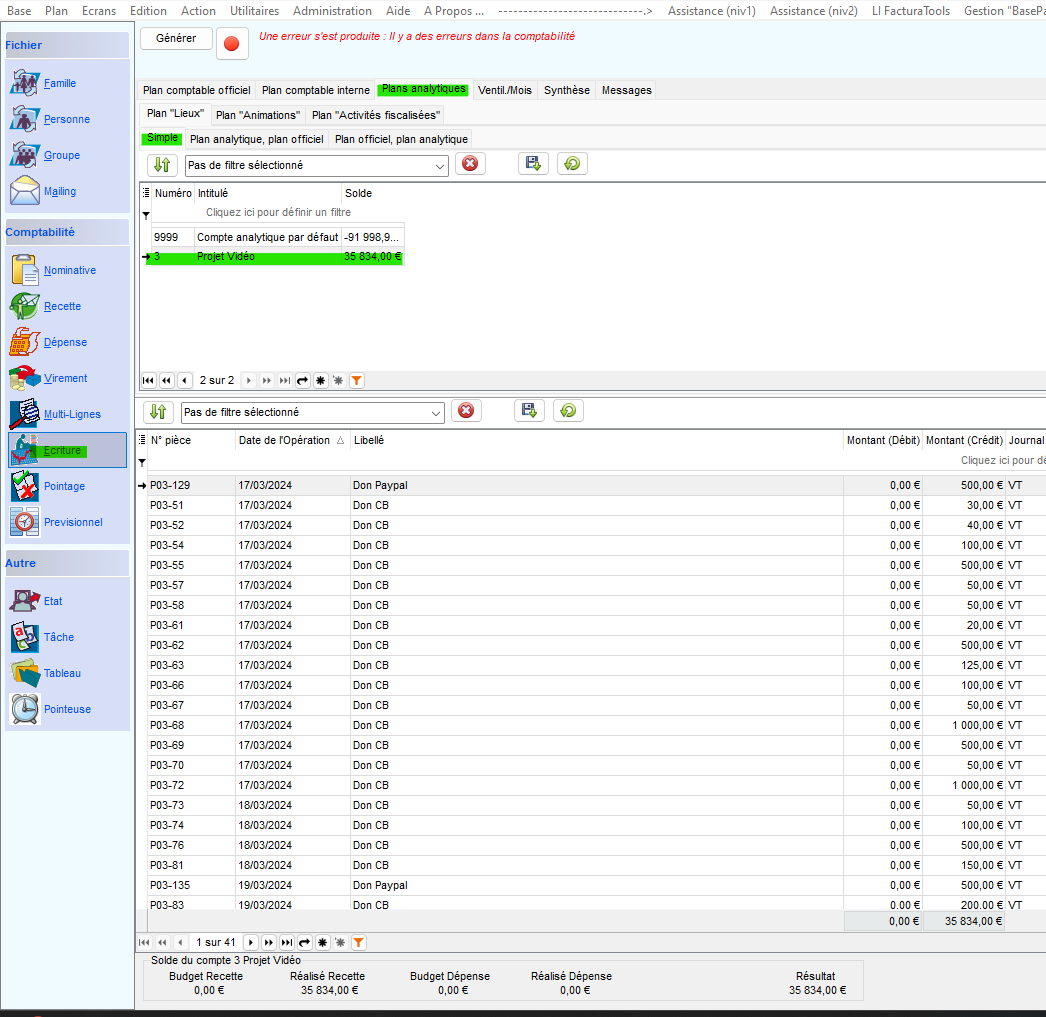The width and height of the screenshot is (1046, 1017).
Task: Select the Compte analytique par défaut row
Action: pyautogui.click(x=267, y=237)
